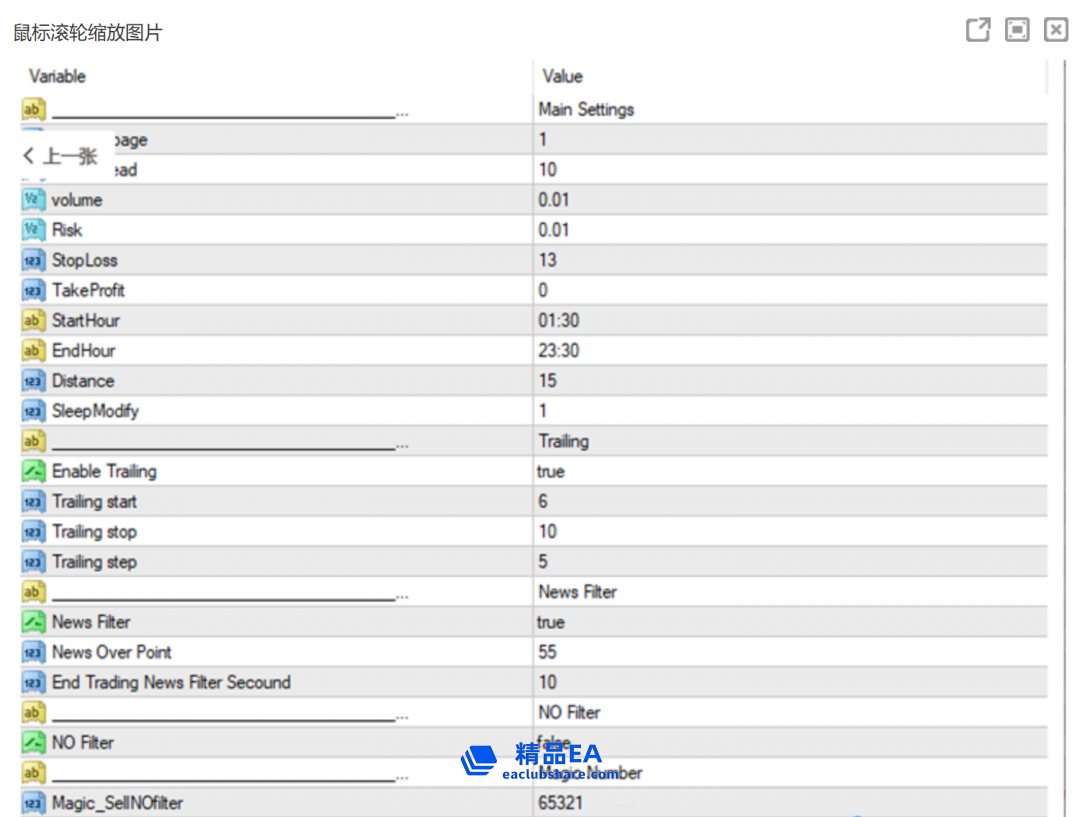Click the News Filter boolean icon

(x=34, y=622)
